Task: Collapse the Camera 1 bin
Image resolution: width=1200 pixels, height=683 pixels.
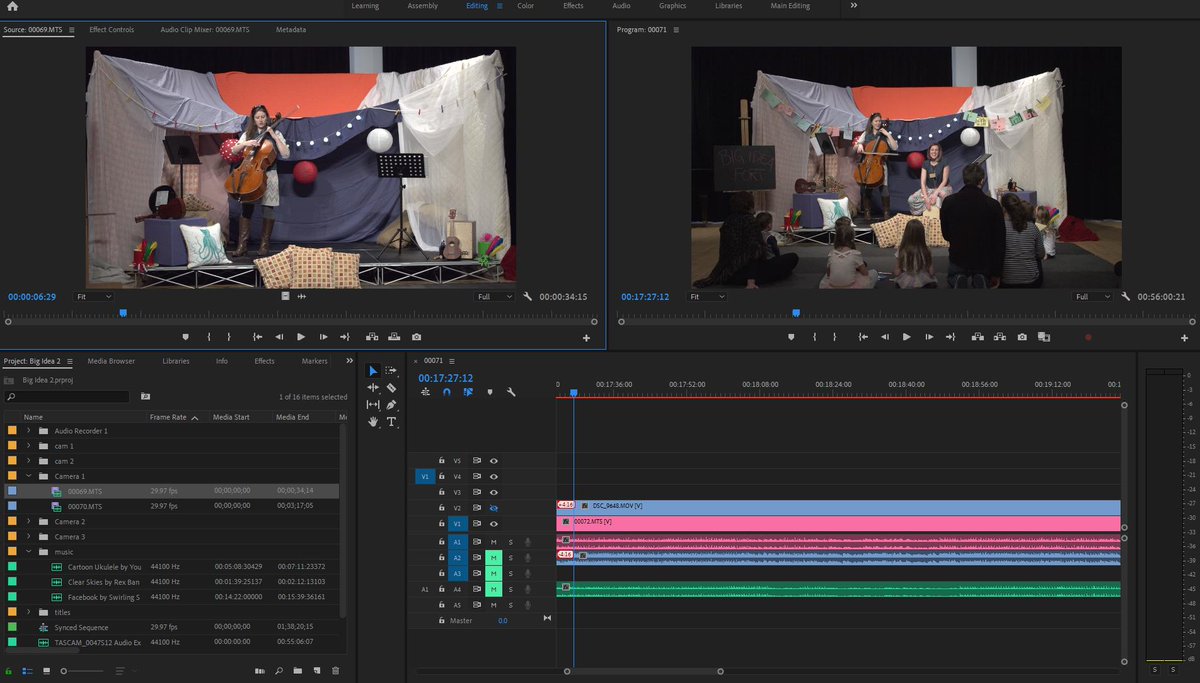Action: pos(29,476)
